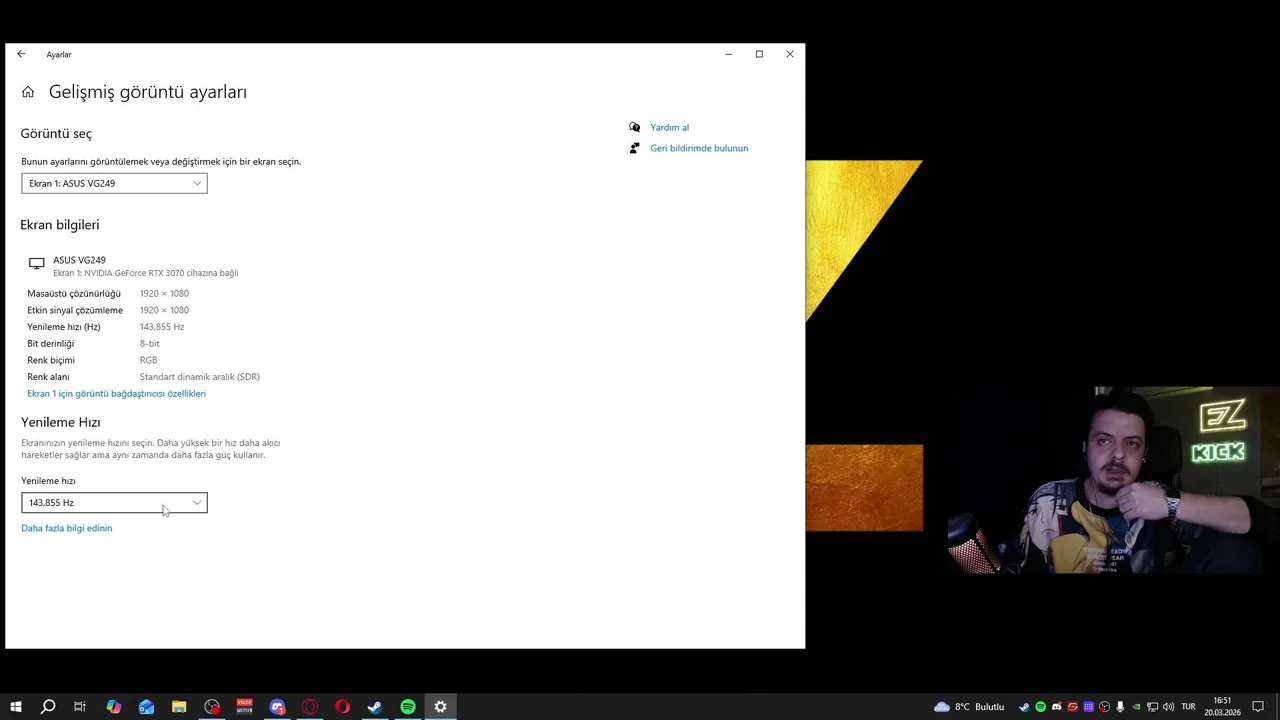The width and height of the screenshot is (1280, 720).
Task: Click the Spotify system tray icon
Action: [1040, 707]
